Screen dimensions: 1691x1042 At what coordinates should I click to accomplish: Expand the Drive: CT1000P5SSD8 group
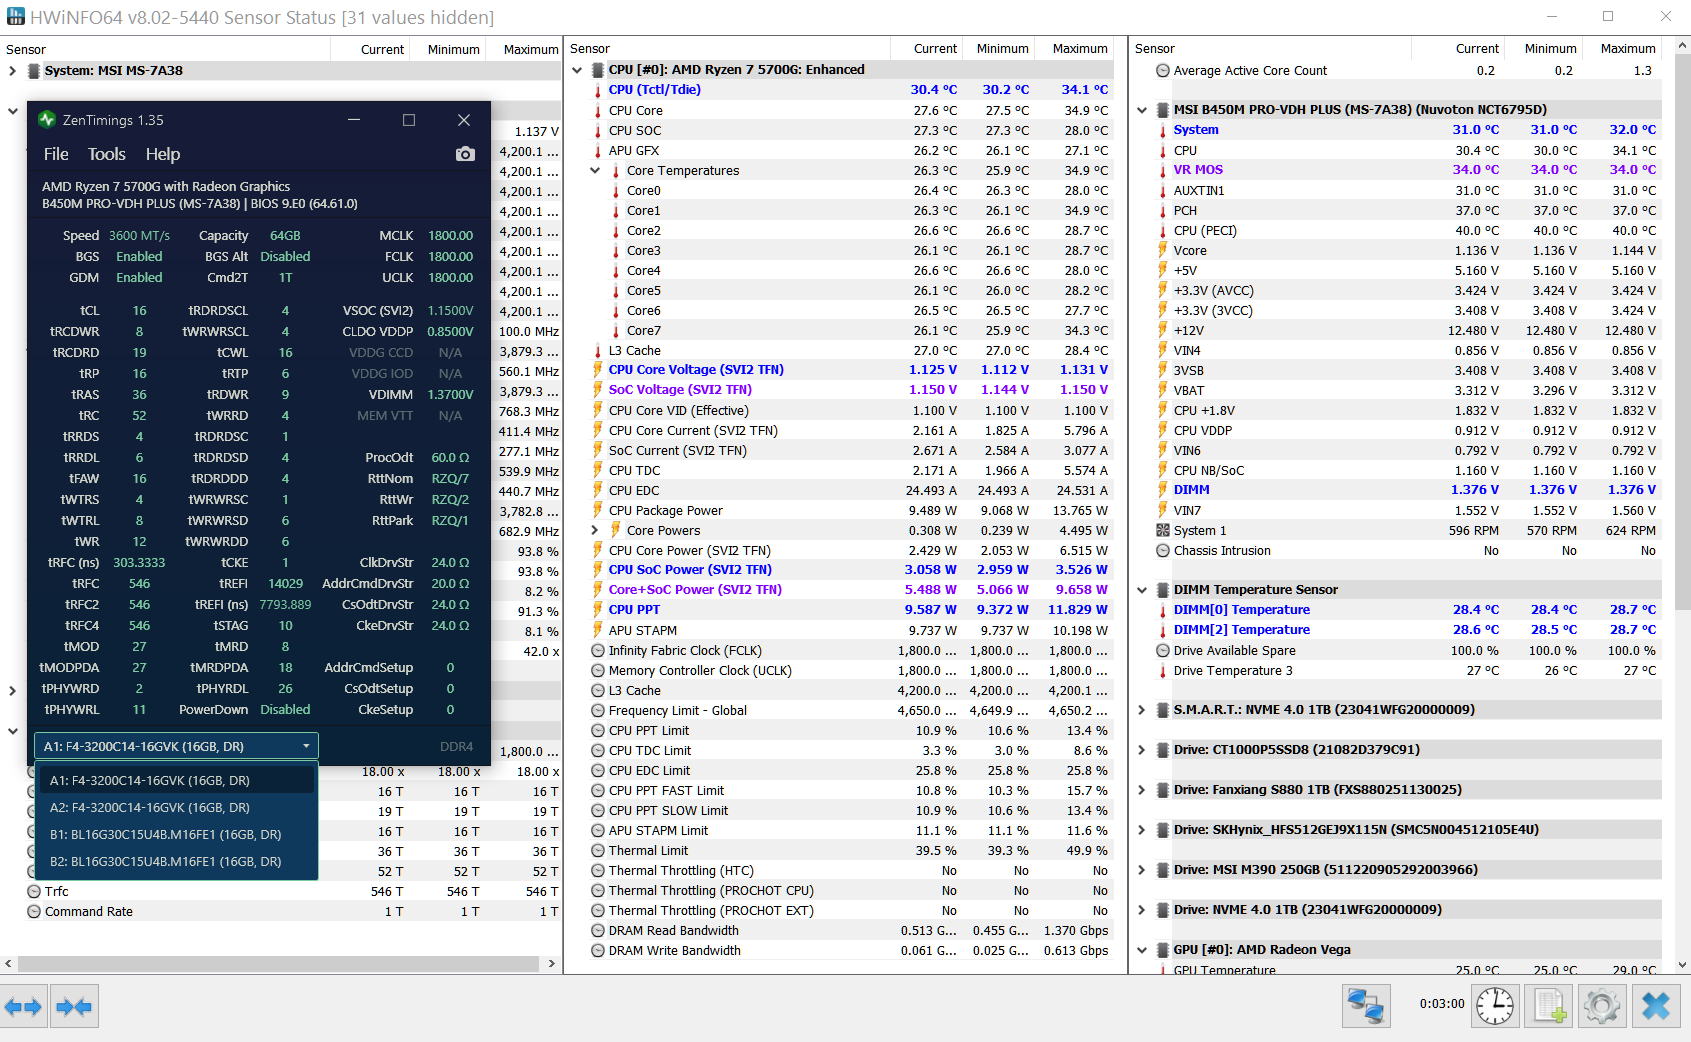tap(1142, 750)
